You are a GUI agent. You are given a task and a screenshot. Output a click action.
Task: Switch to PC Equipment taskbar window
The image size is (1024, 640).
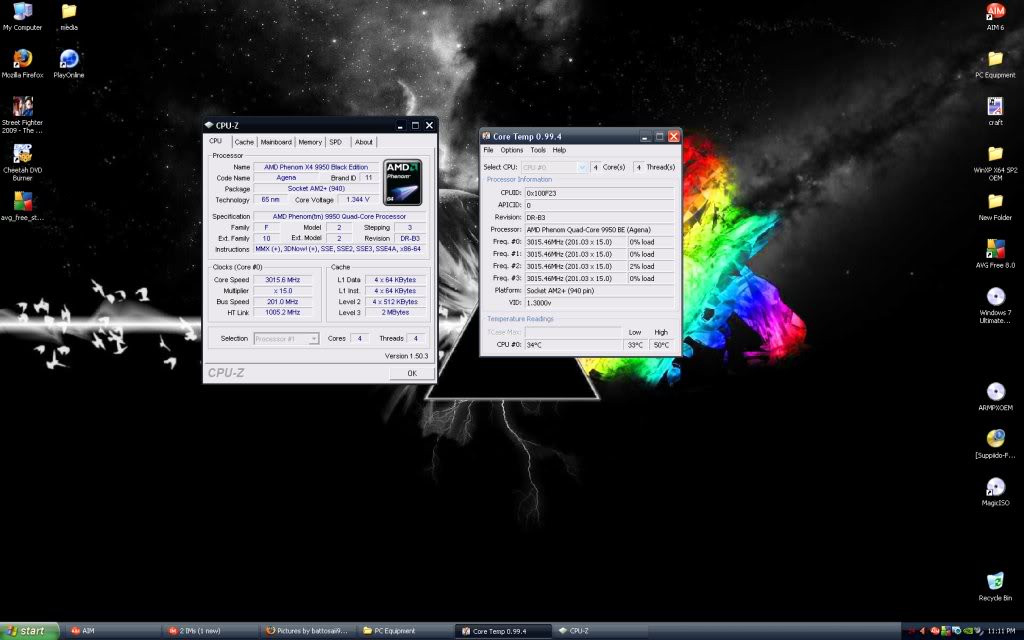point(406,631)
